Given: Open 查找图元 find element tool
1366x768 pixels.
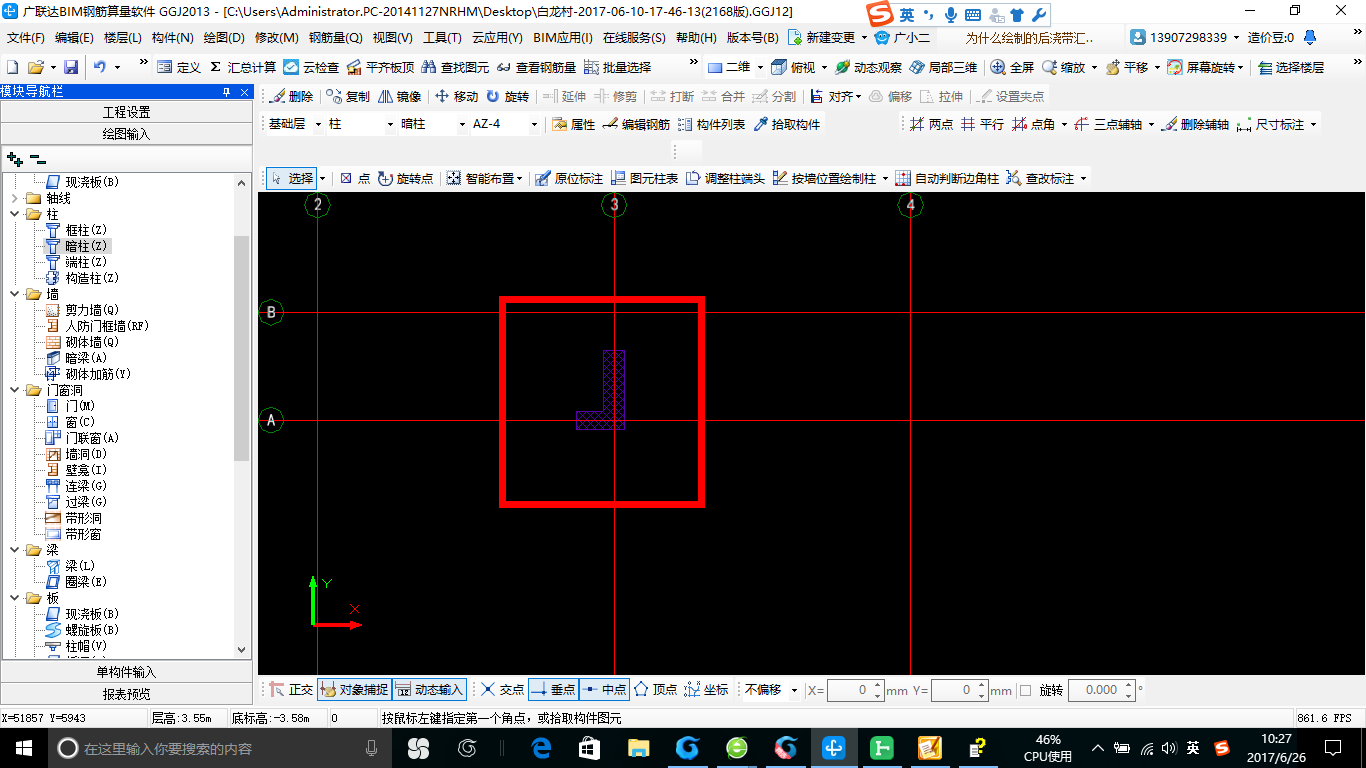Looking at the screenshot, I should (455, 67).
